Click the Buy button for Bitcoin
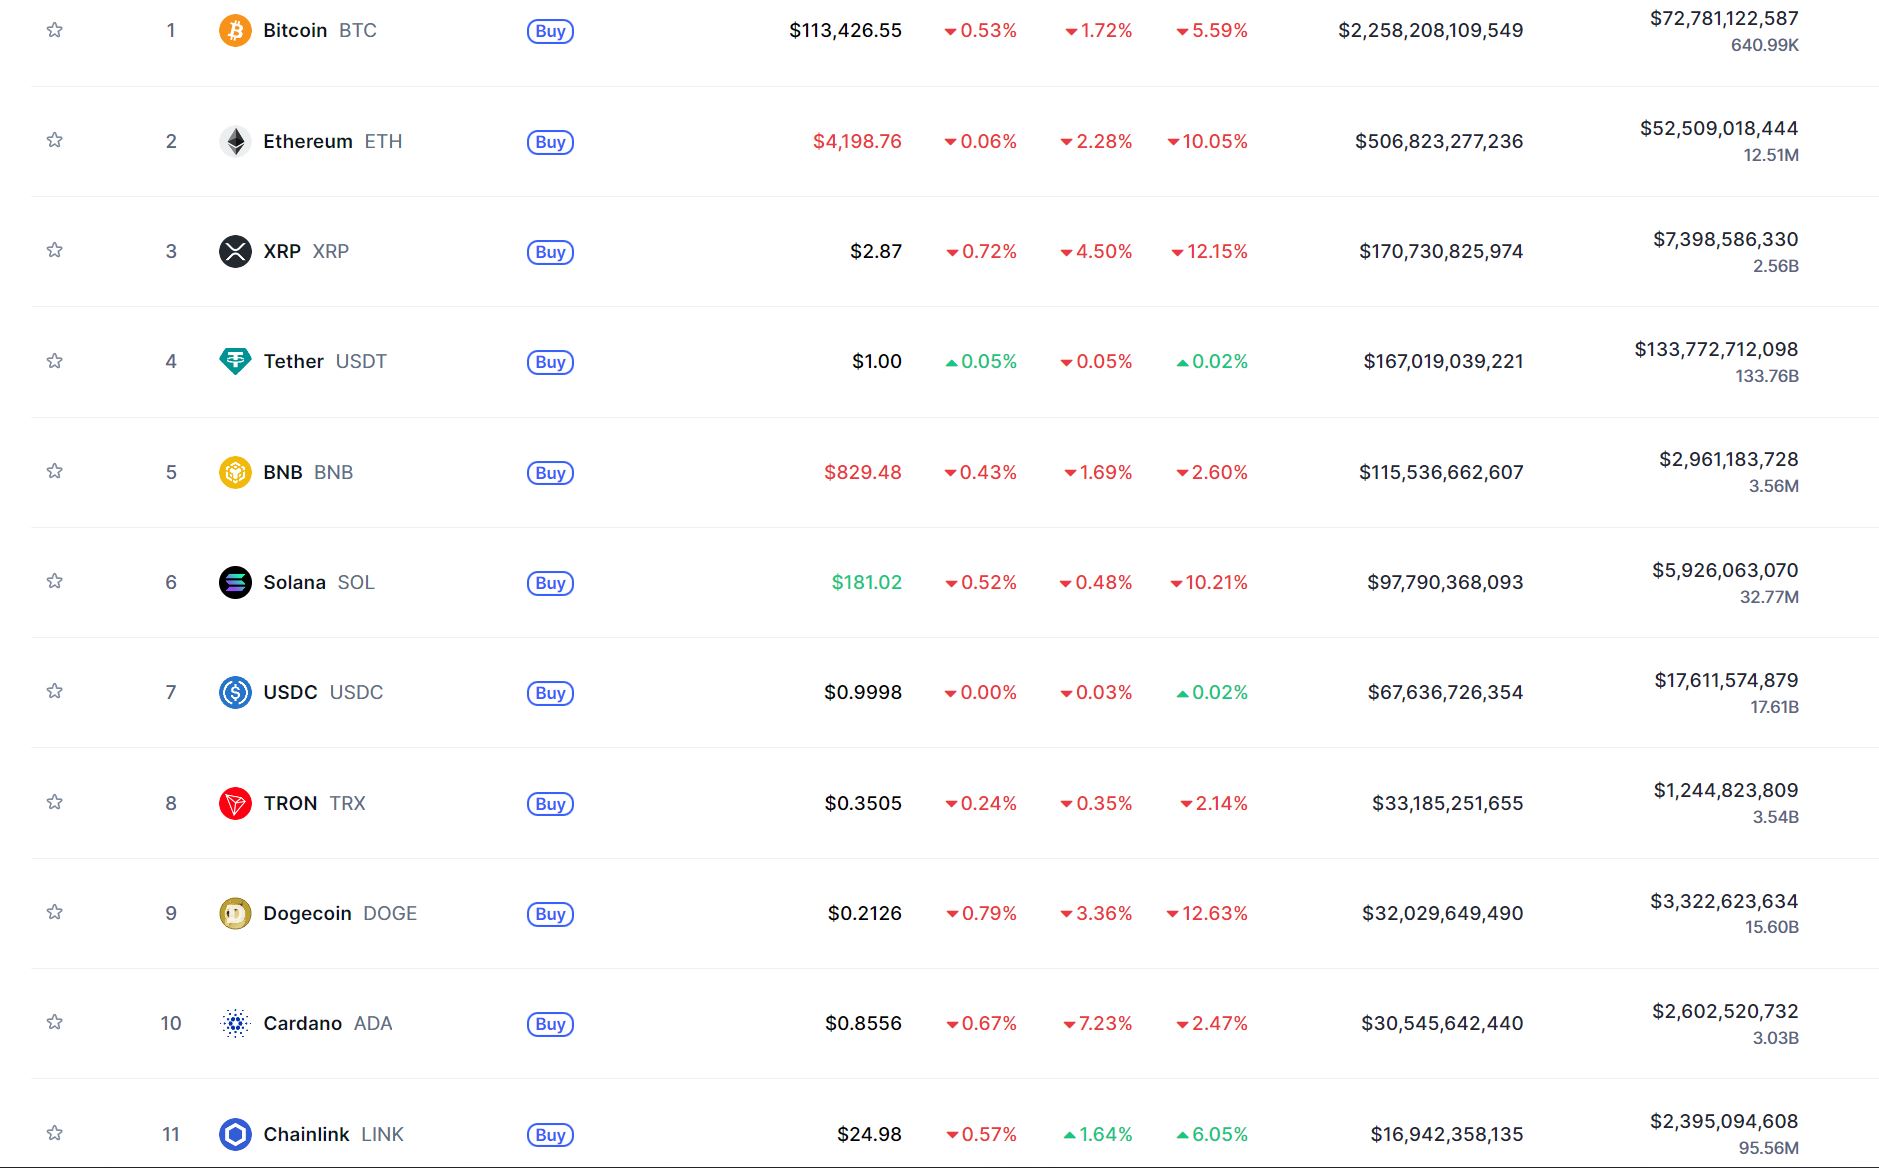 point(550,31)
